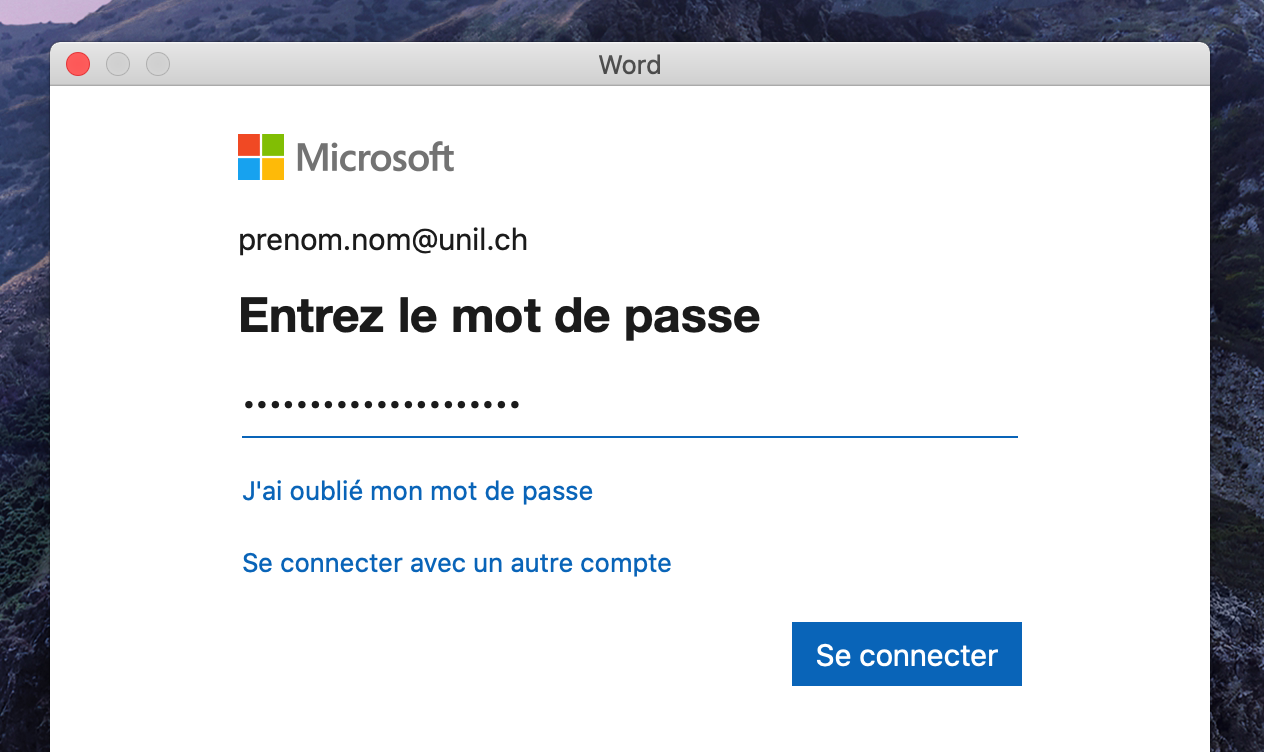Click an empty area of the window title bar
The width and height of the screenshot is (1264, 752).
click(900, 65)
